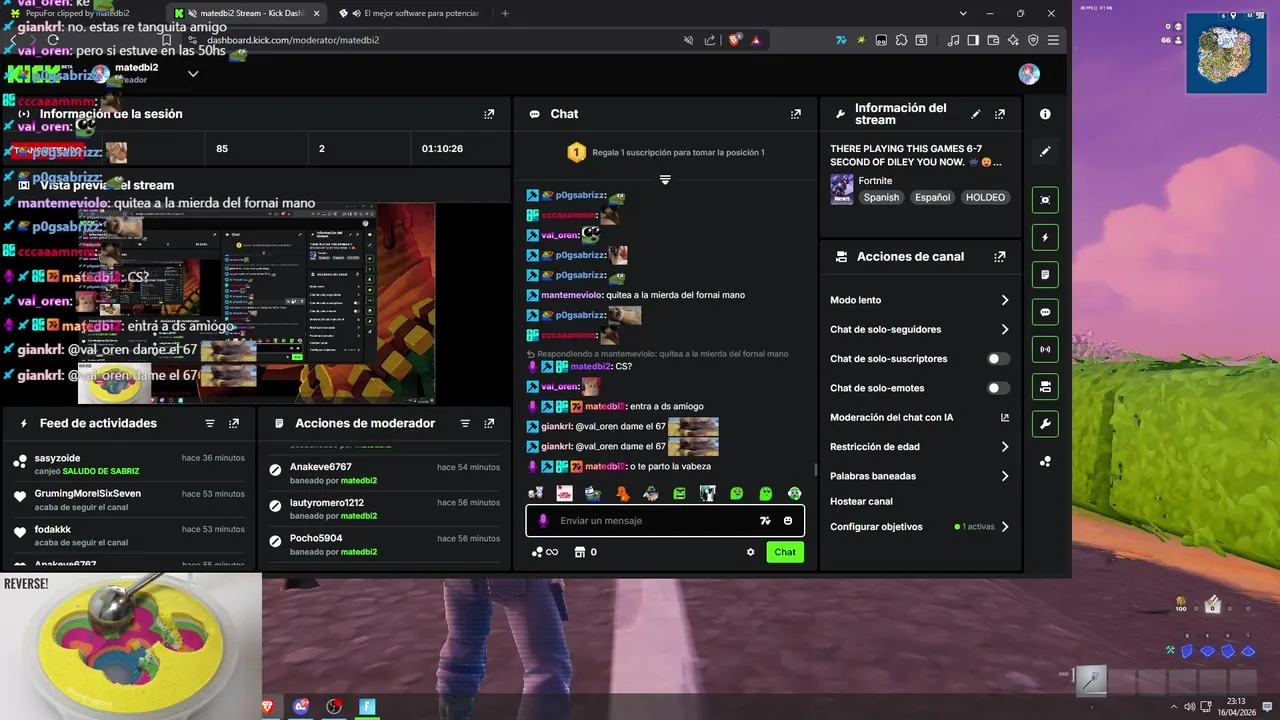
Task: Pop out the Acciones de moderador panel
Action: (x=489, y=424)
